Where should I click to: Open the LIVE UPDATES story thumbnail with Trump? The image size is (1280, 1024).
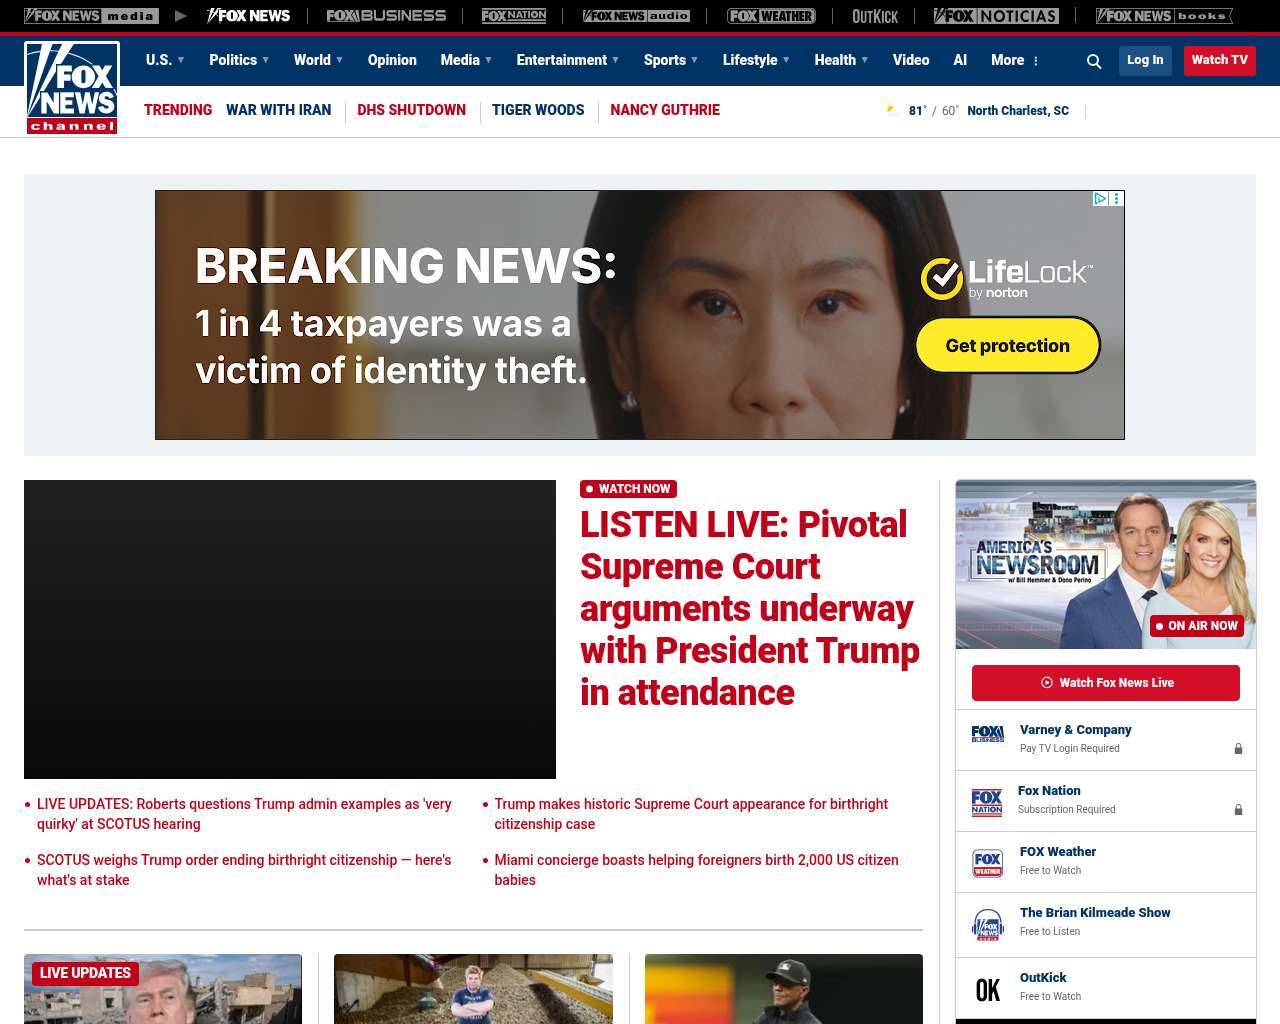point(163,989)
